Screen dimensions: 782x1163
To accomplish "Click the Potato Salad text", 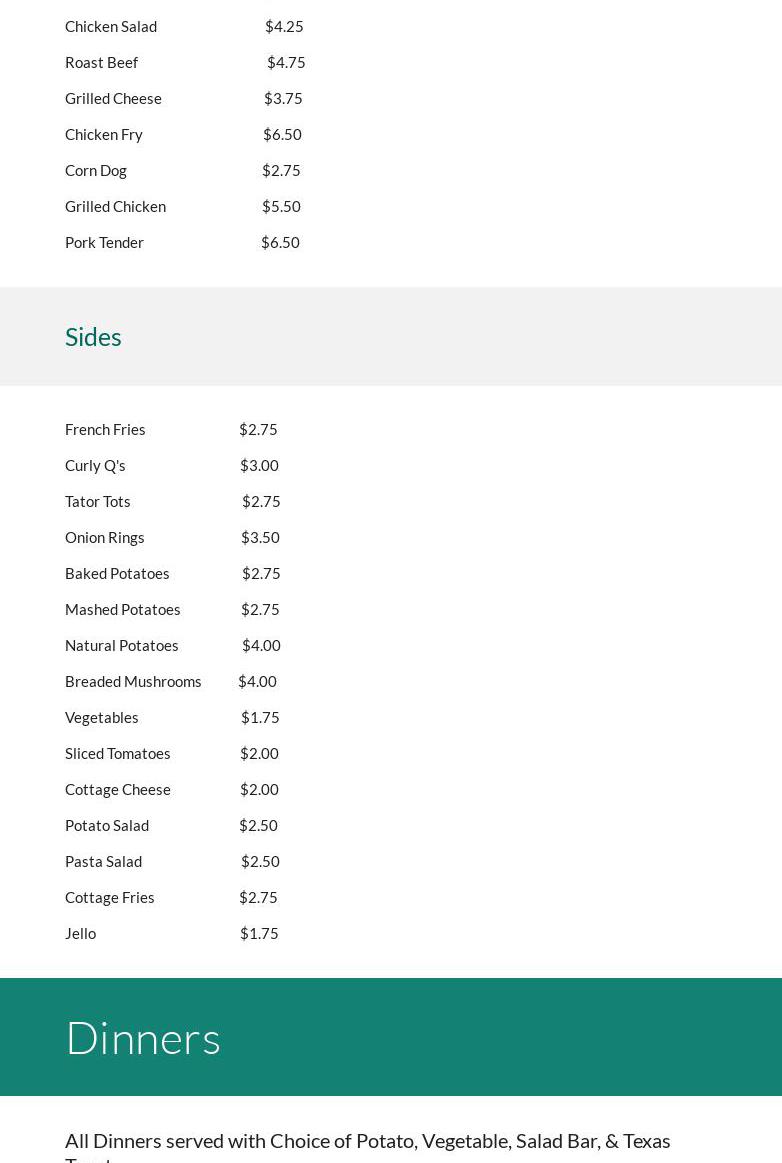I will 107,826.
